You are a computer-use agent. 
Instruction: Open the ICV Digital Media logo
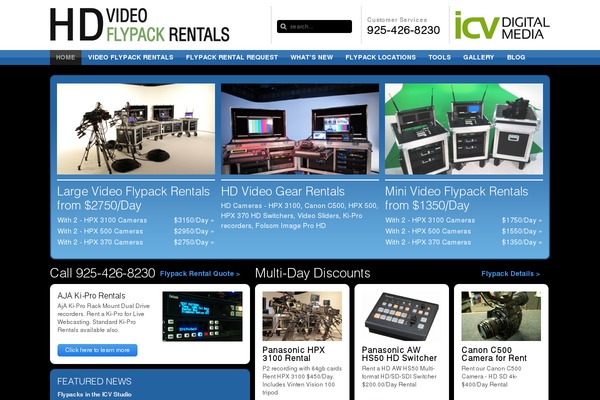click(502, 25)
